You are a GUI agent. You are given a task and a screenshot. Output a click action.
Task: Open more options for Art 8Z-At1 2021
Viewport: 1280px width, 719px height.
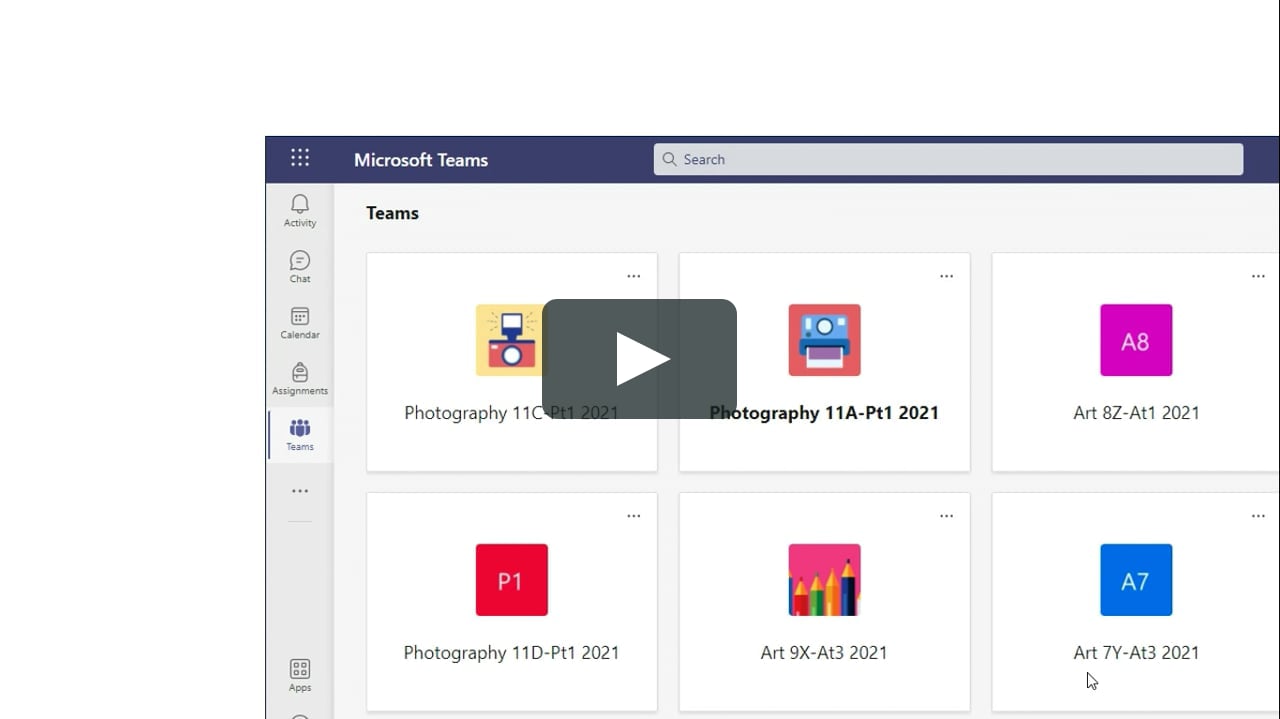[1258, 276]
